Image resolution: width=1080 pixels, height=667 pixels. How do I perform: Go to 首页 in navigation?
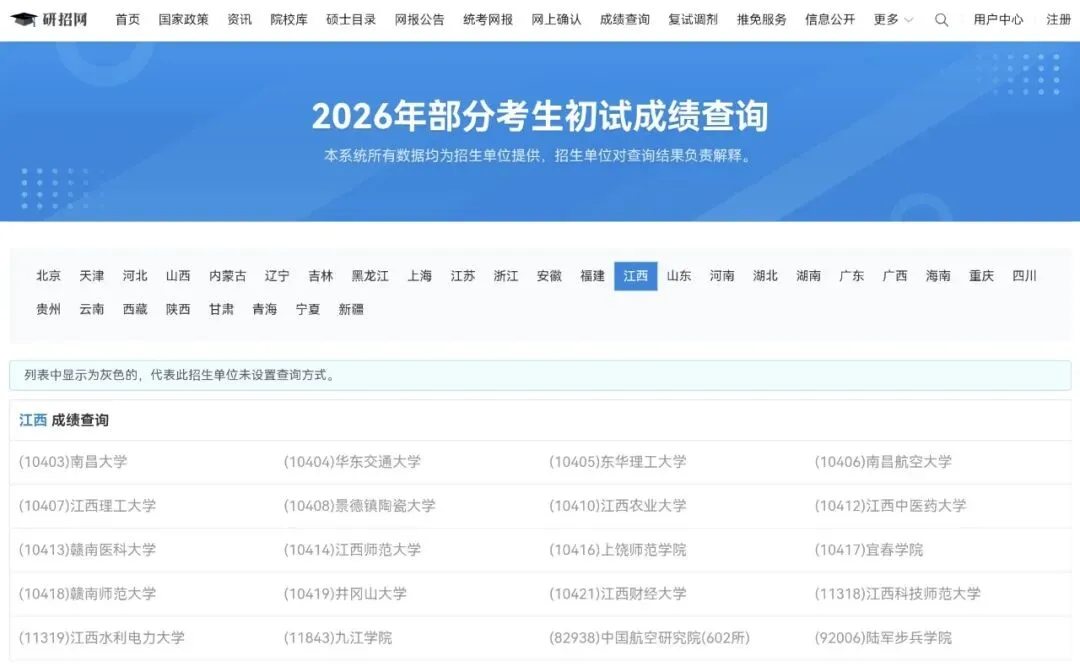tap(127, 19)
